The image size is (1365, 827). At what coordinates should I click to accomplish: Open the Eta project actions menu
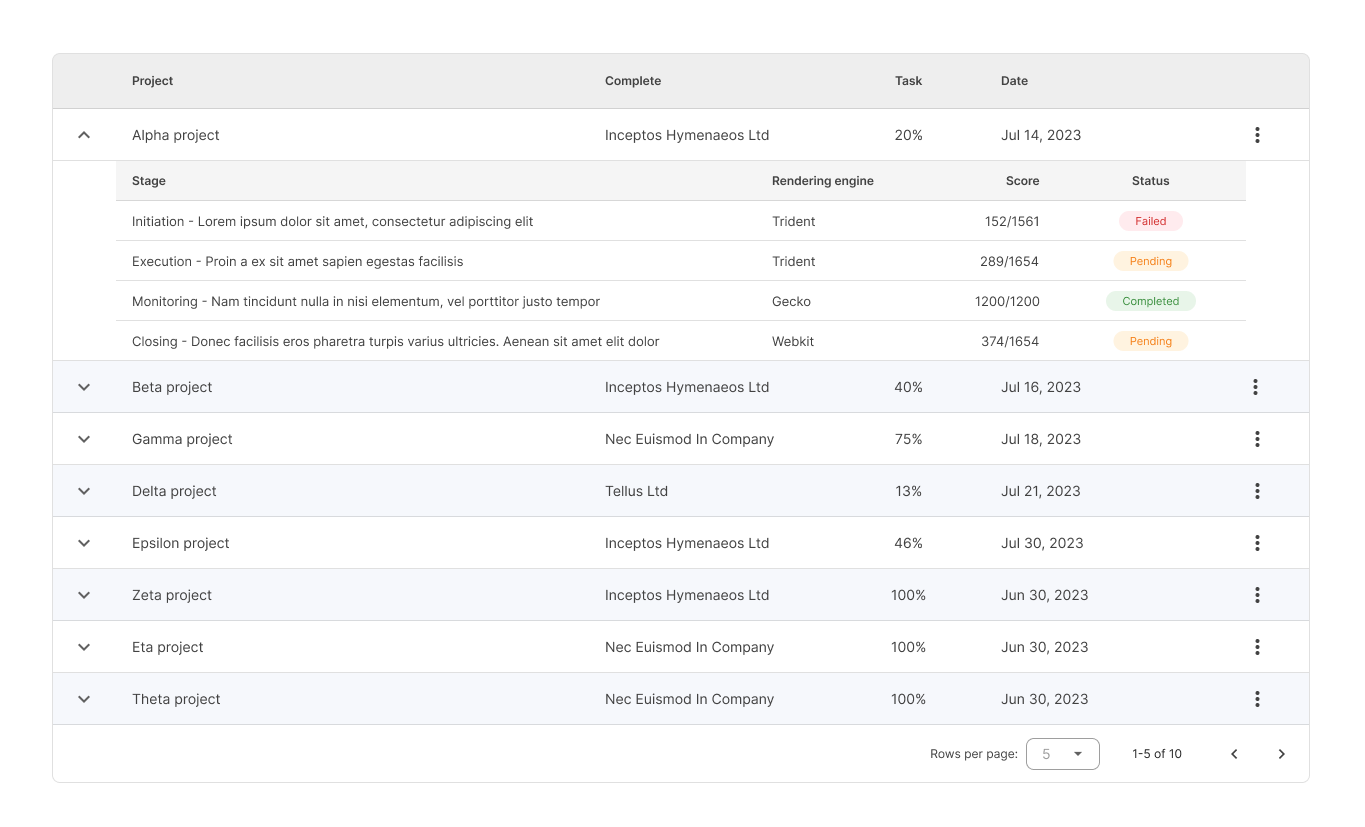pos(1257,647)
